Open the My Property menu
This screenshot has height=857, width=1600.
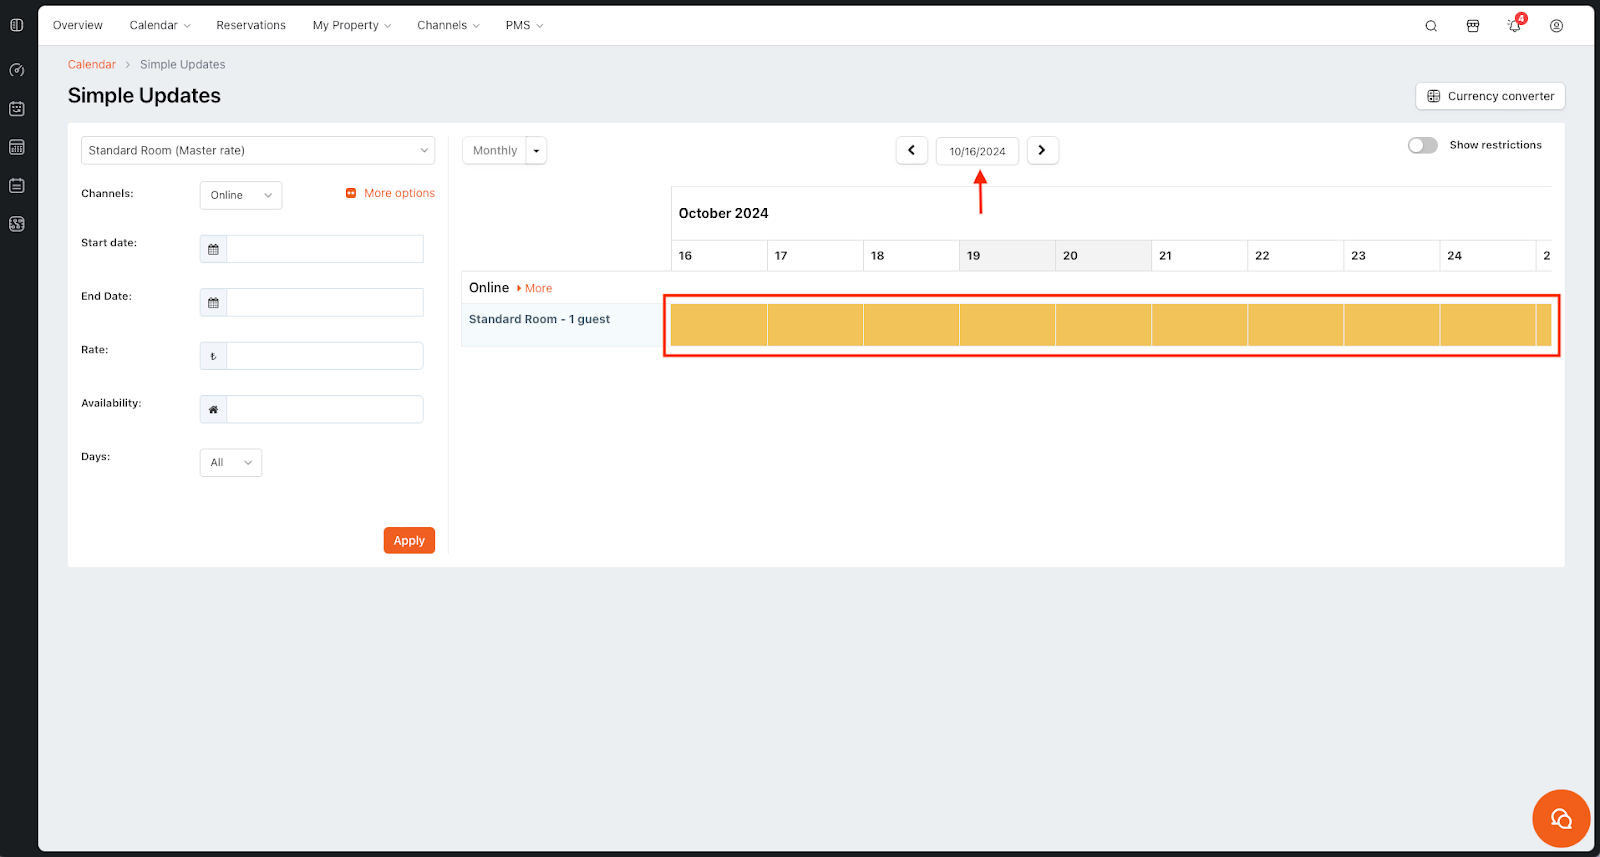coord(351,25)
